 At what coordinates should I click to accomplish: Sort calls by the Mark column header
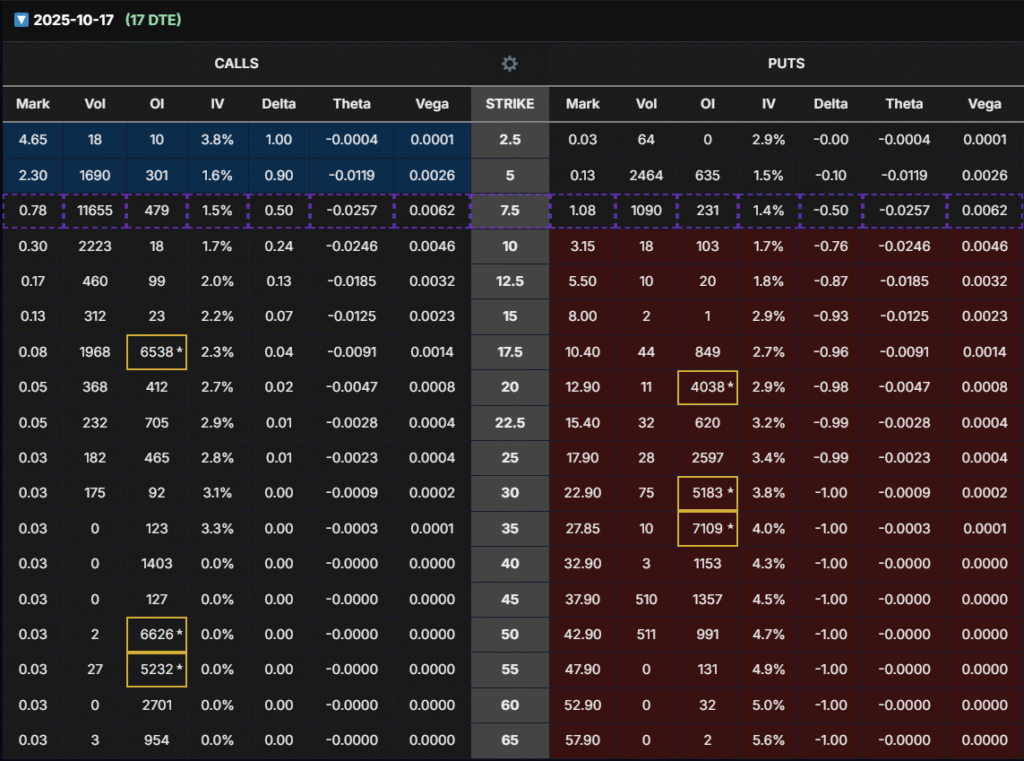tap(33, 104)
